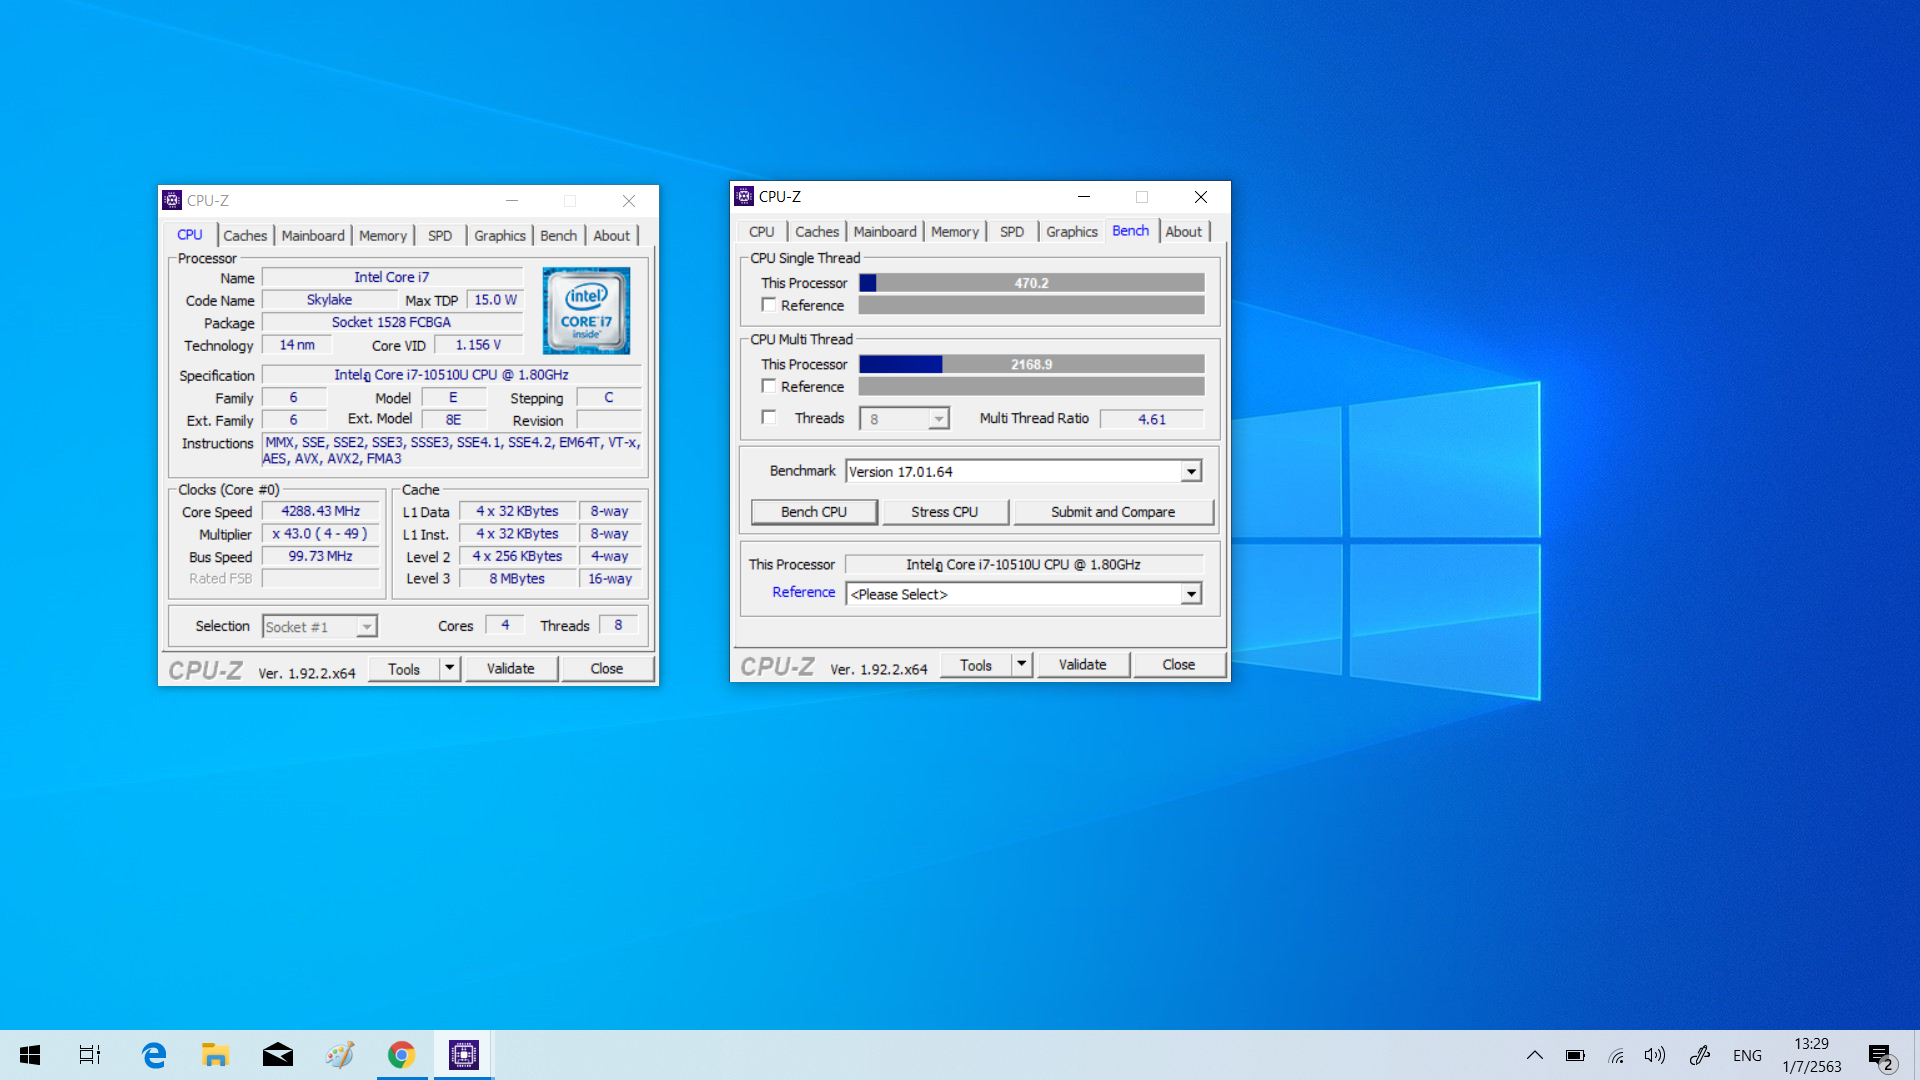Click the Single Thread 470.2 score bar
The height and width of the screenshot is (1080, 1920).
[1031, 283]
